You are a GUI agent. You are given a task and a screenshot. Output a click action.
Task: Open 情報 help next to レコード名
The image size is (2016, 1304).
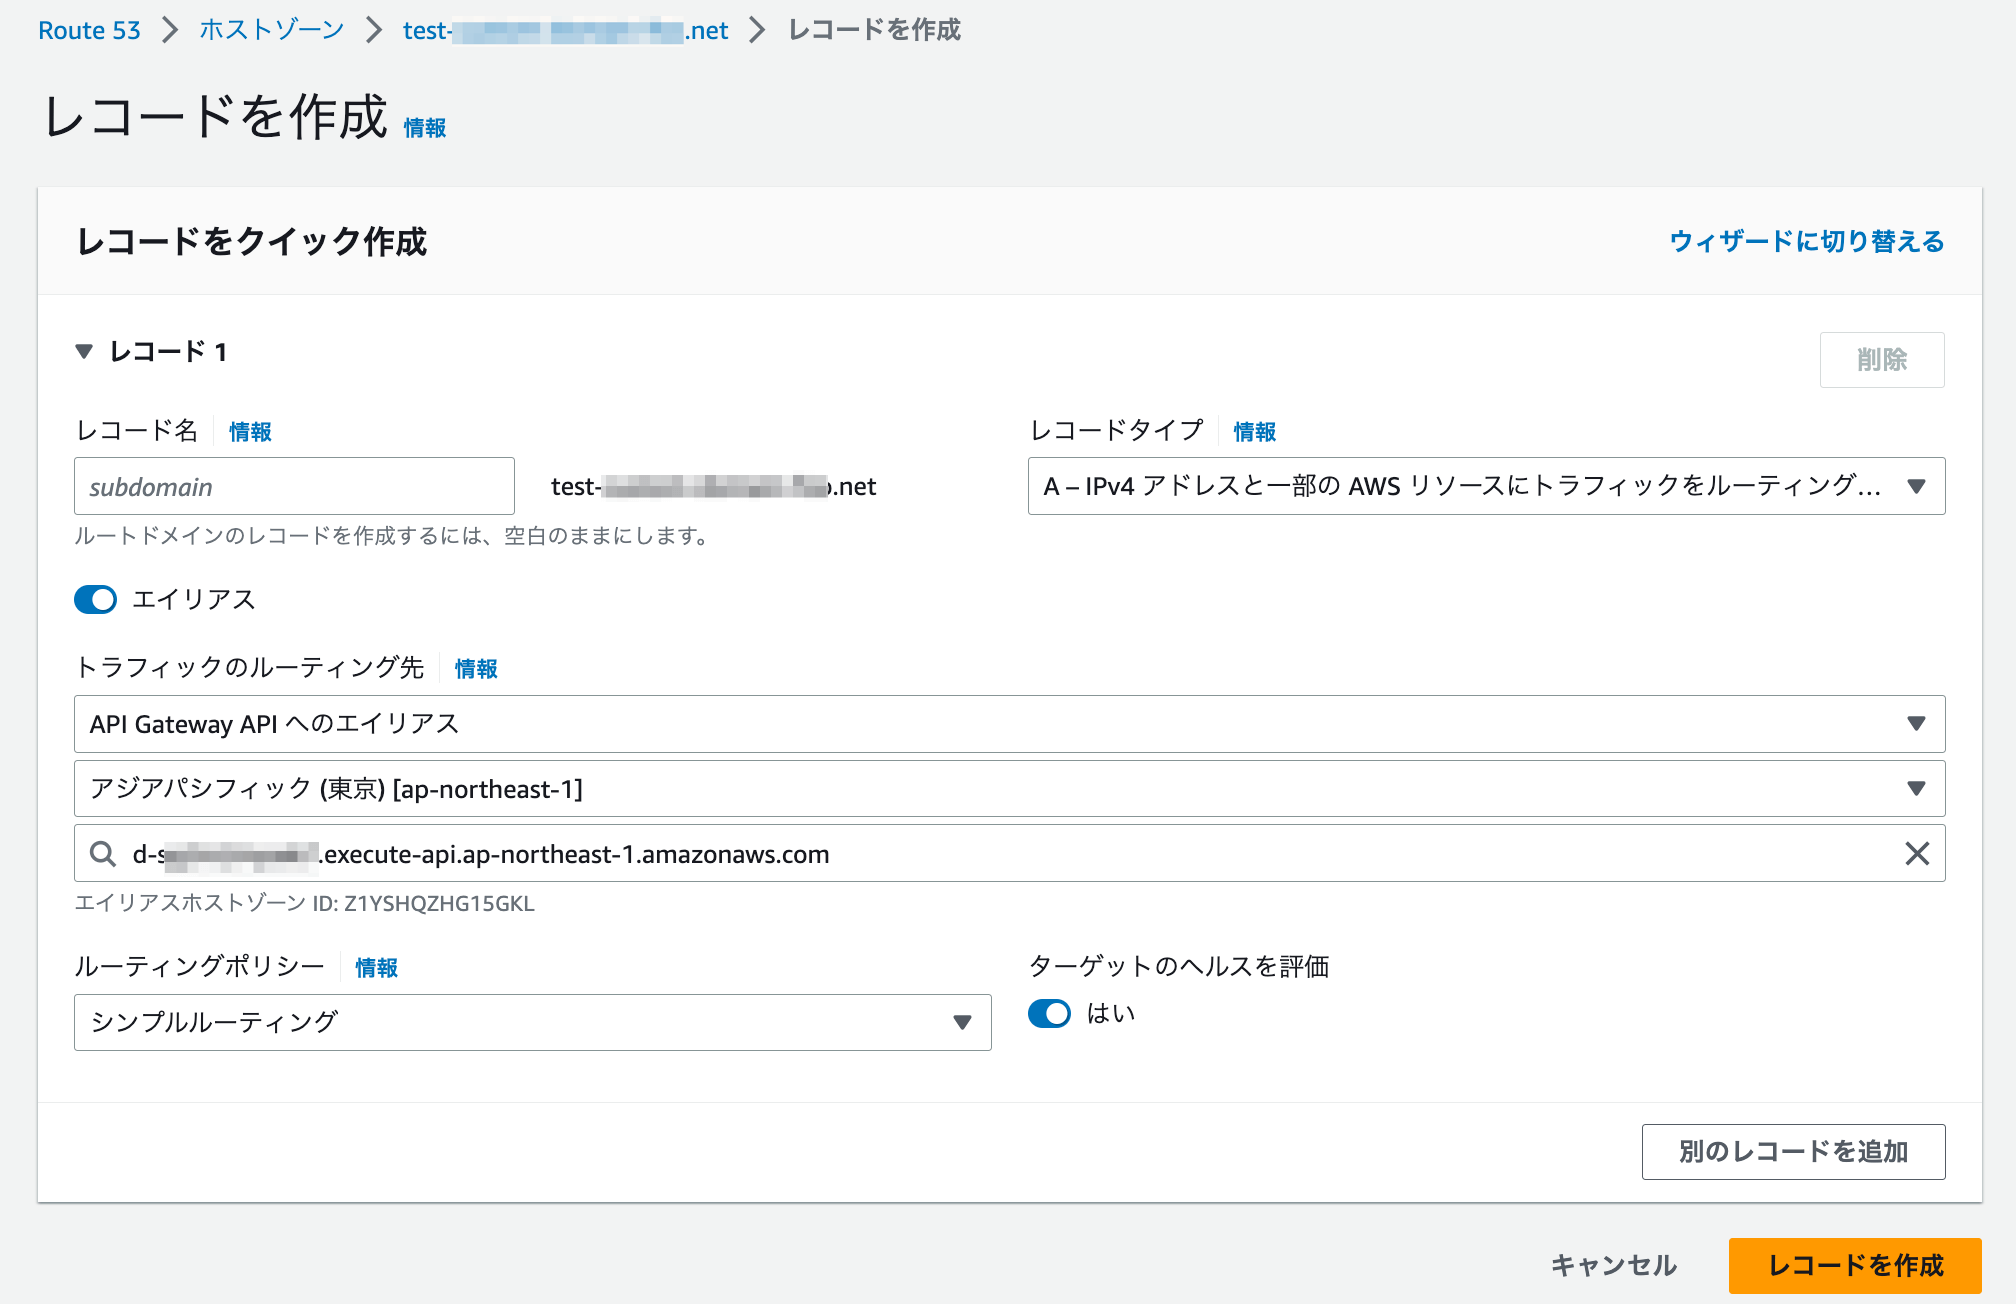point(249,431)
